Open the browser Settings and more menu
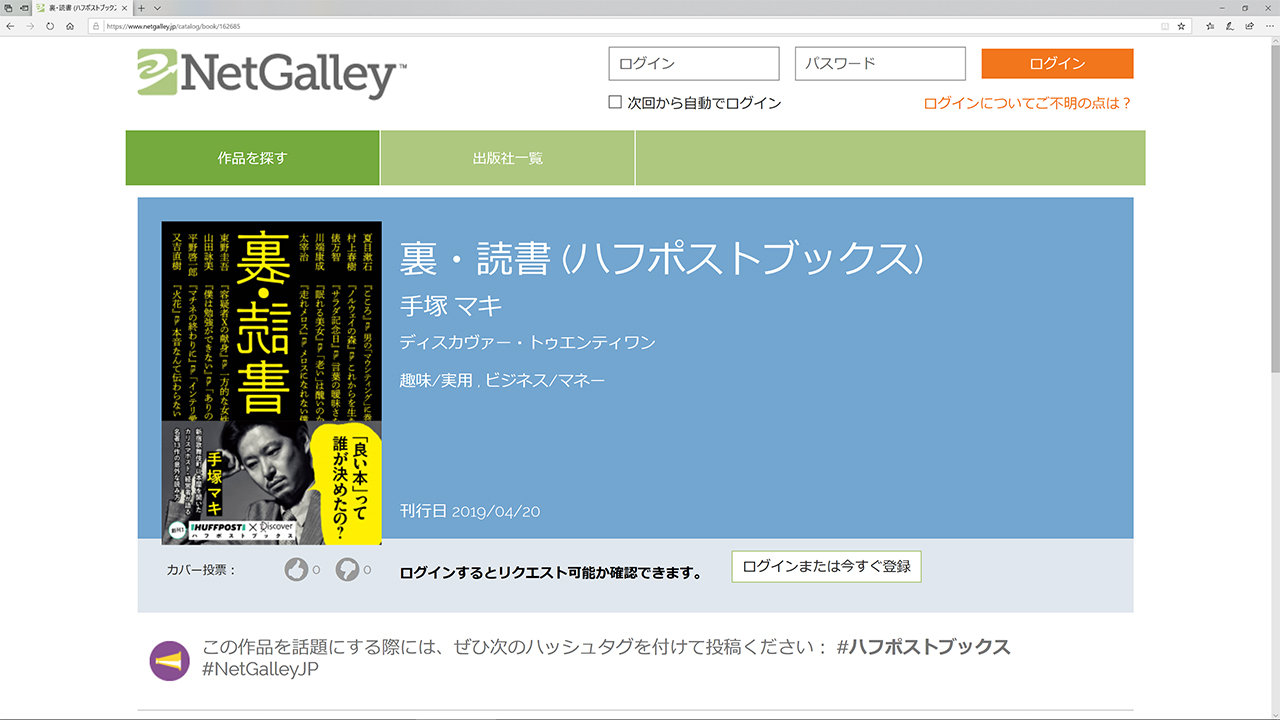This screenshot has height=720, width=1280. (x=1268, y=26)
